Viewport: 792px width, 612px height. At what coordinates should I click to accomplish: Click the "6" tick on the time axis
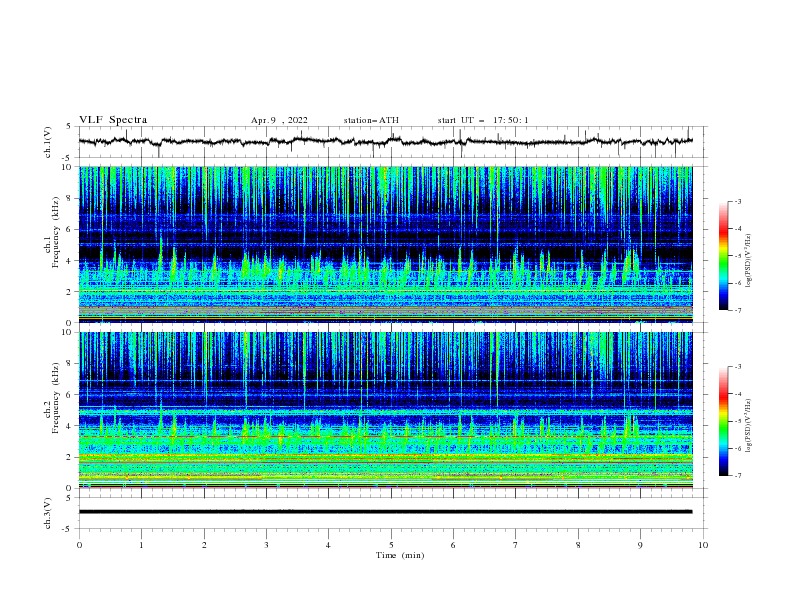click(x=453, y=545)
